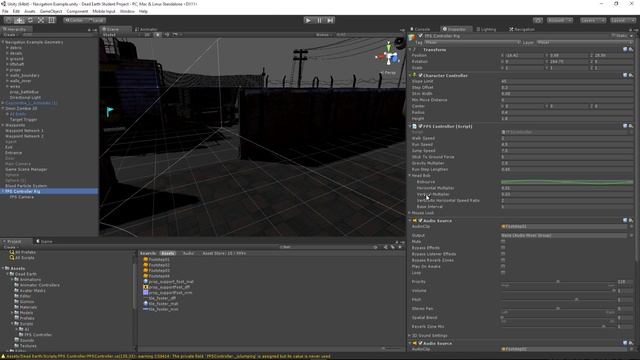640x360 pixels.
Task: Click the Step frame button
Action: coord(330,20)
